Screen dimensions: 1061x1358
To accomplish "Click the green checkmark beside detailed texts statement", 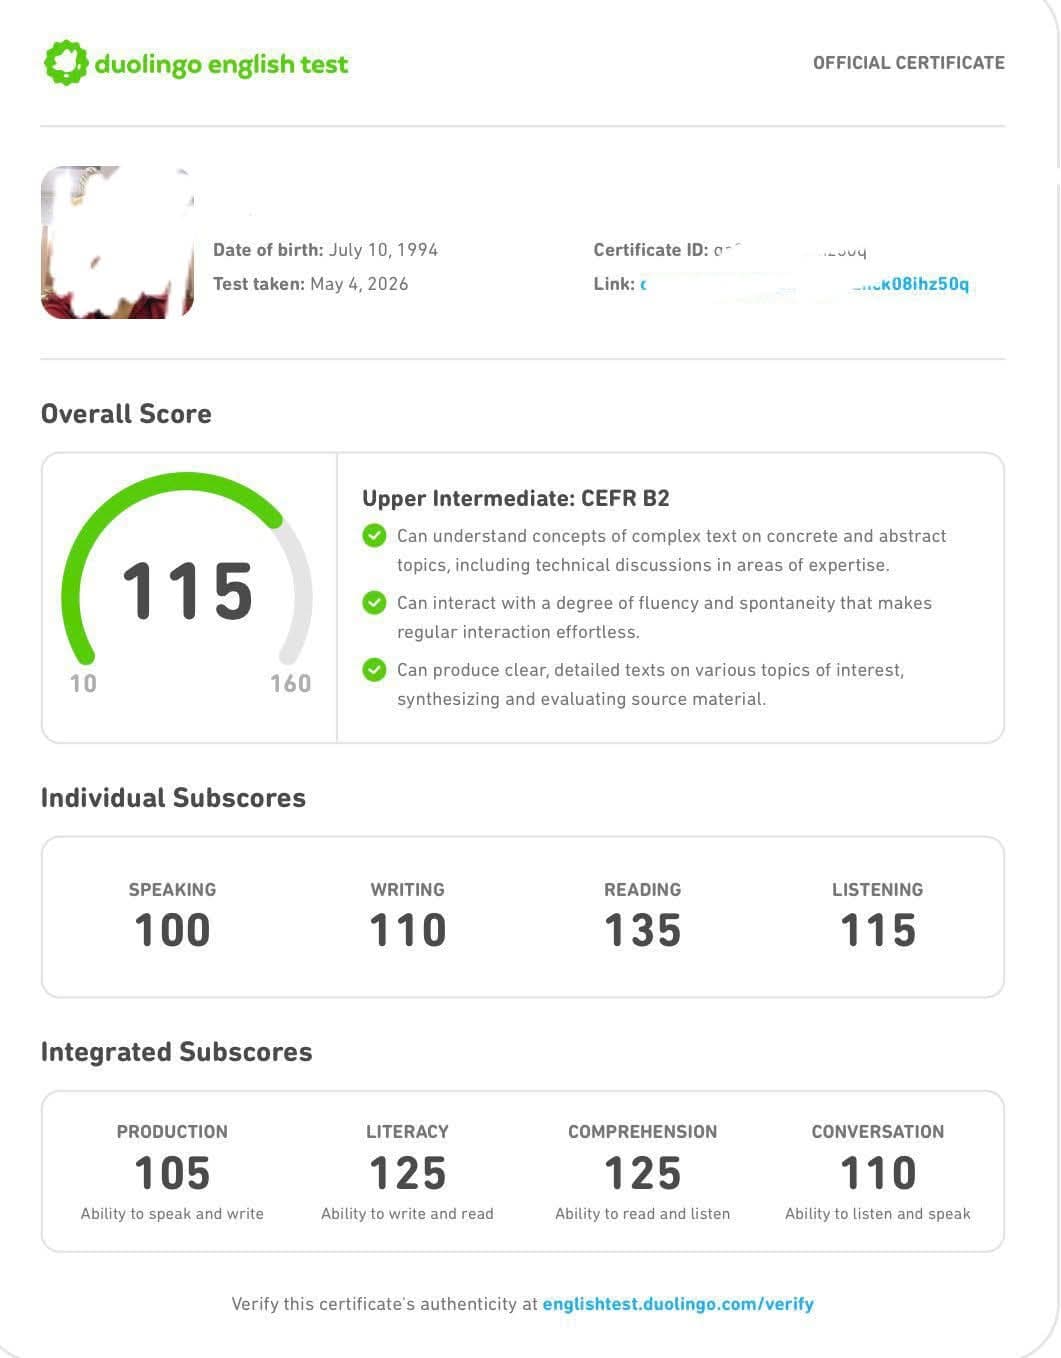I will (x=374, y=670).
